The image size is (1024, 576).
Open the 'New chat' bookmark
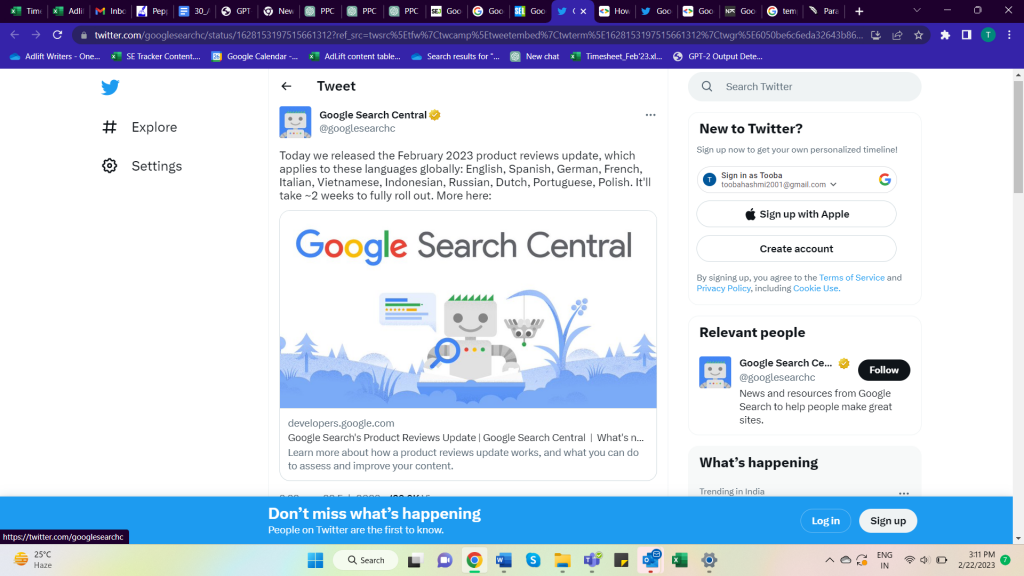[535, 56]
